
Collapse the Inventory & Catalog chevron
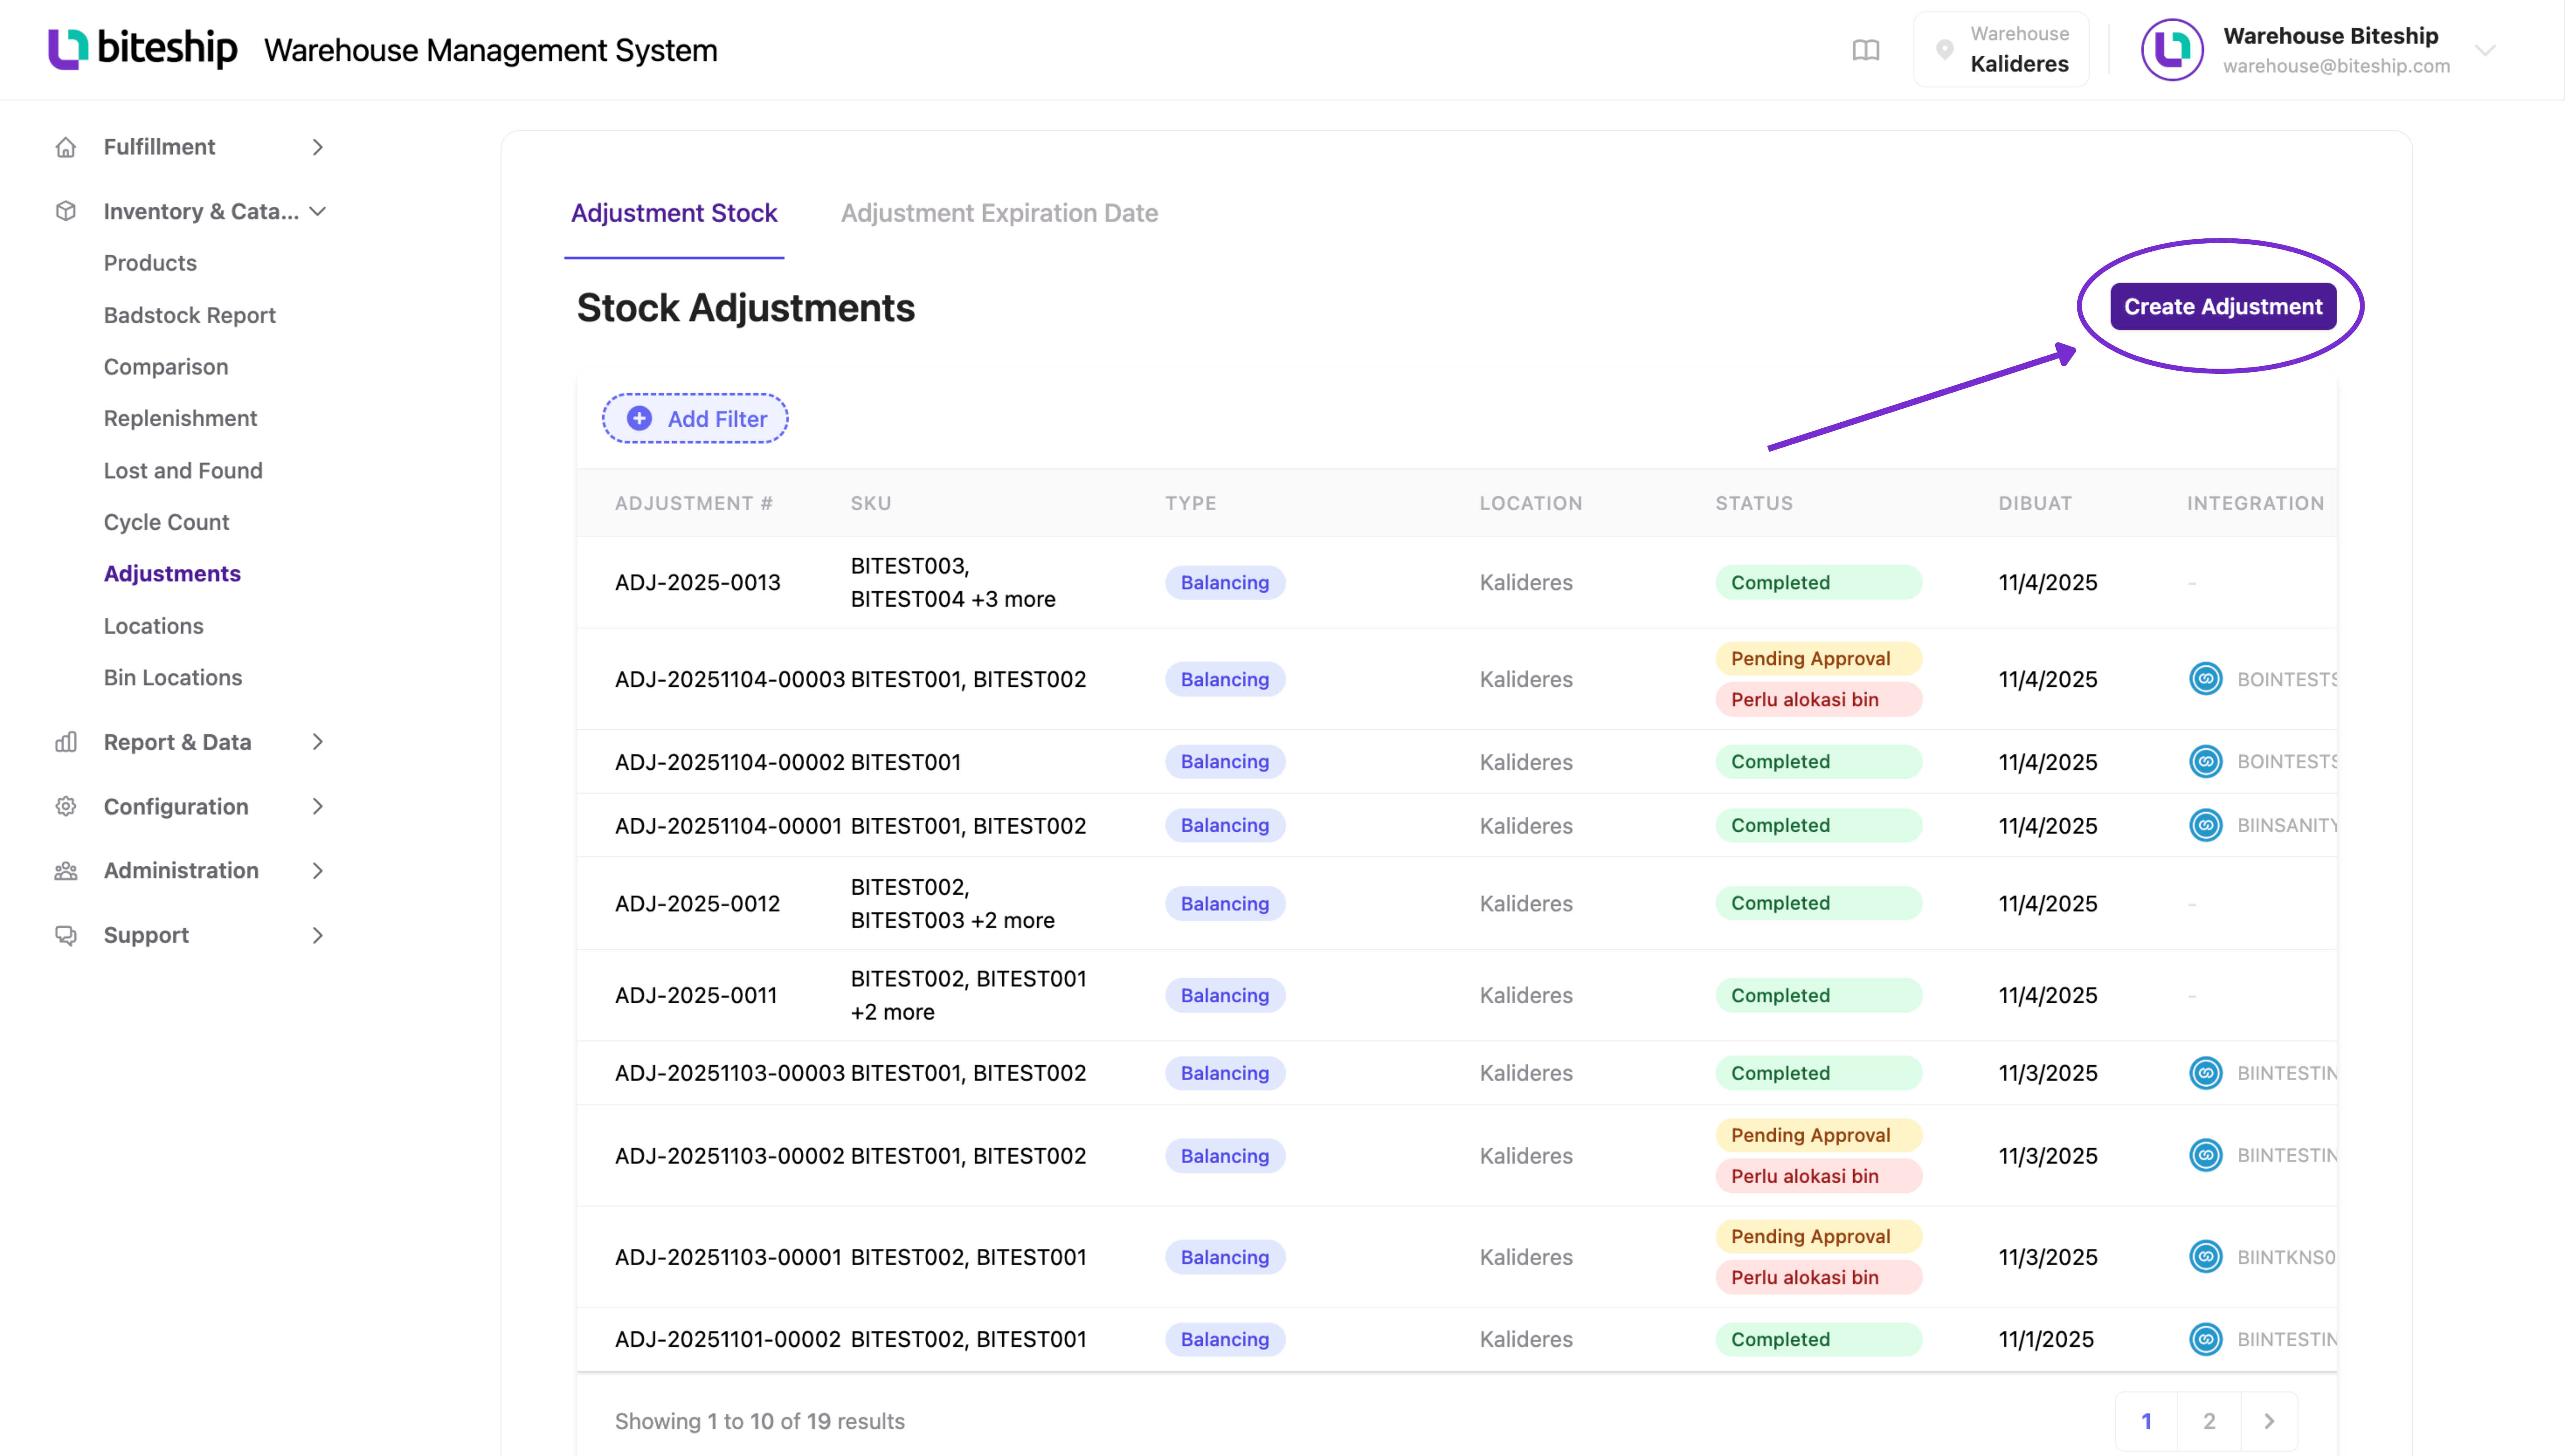318,211
